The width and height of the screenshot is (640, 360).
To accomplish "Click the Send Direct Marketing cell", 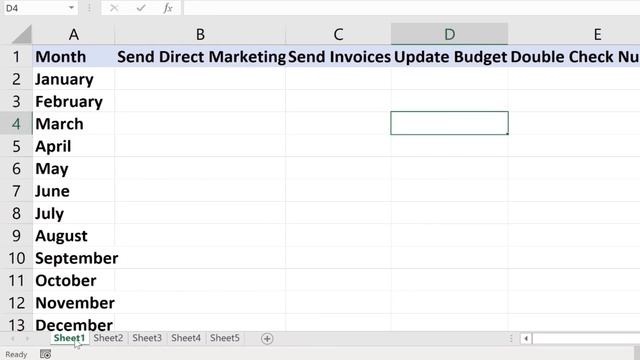I will (x=200, y=56).
